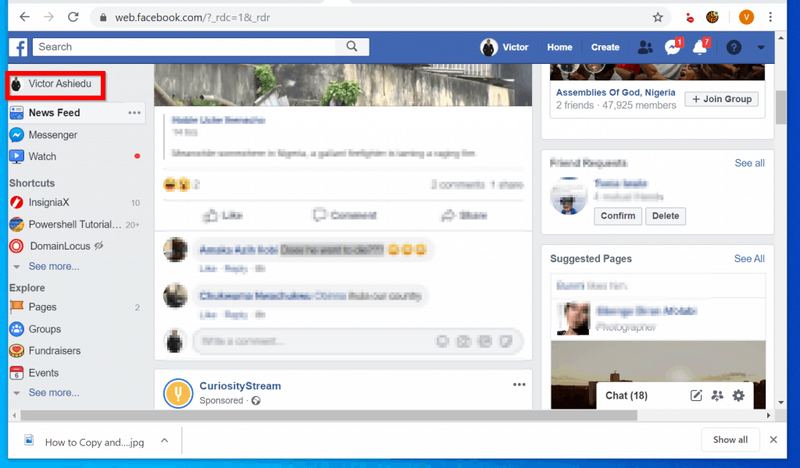Click the friend request profile picture
Screen dimensions: 800x468
[568, 196]
